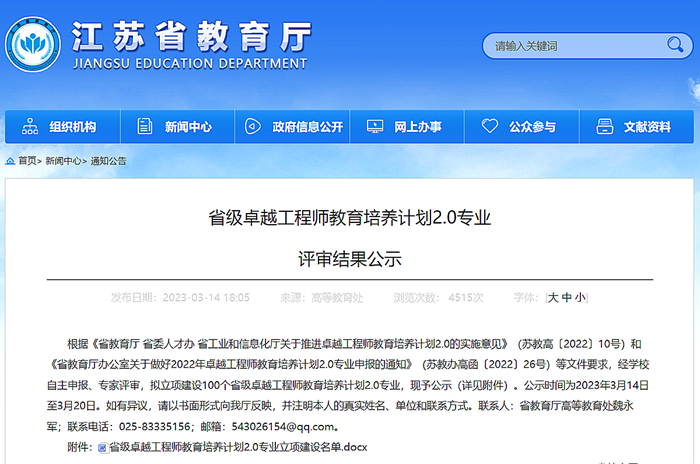Click the 文献资料 archive icon
This screenshot has height=464, width=700.
[x=604, y=127]
